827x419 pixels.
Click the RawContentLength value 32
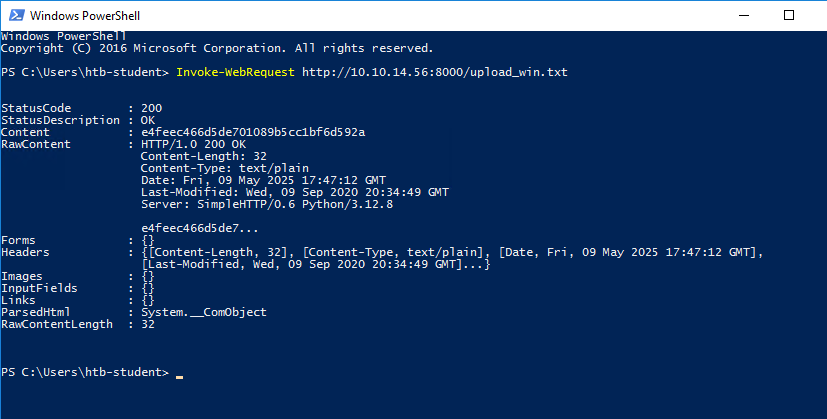(148, 325)
